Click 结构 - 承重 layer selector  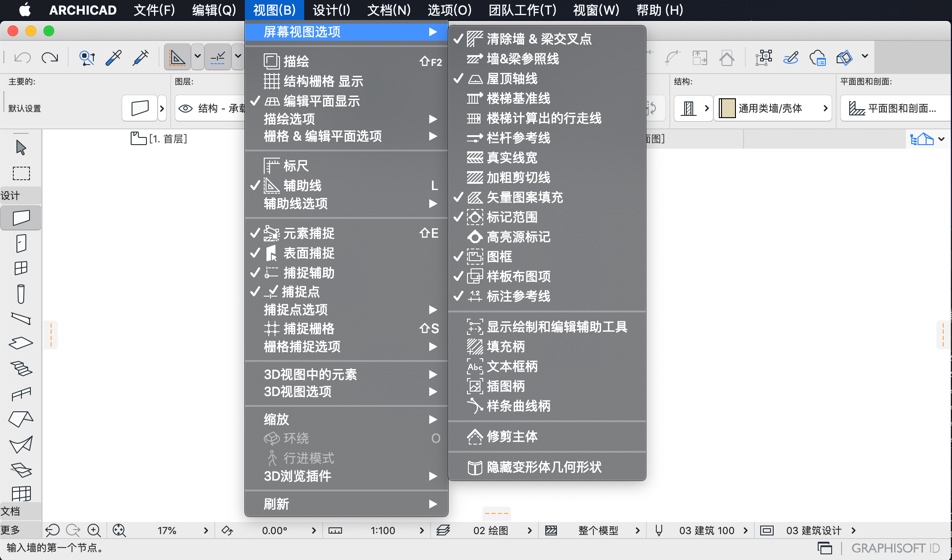(210, 109)
